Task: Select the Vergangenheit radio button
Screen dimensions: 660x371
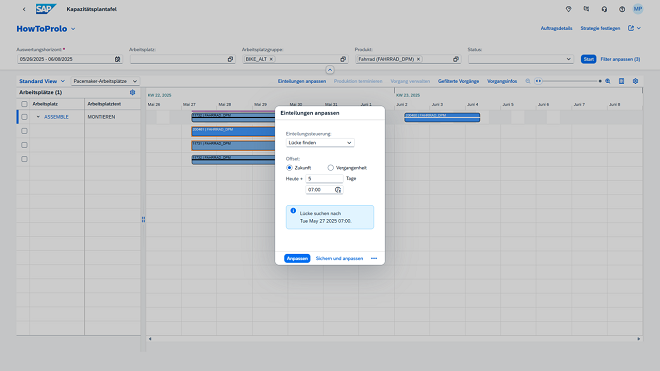Action: [330, 168]
